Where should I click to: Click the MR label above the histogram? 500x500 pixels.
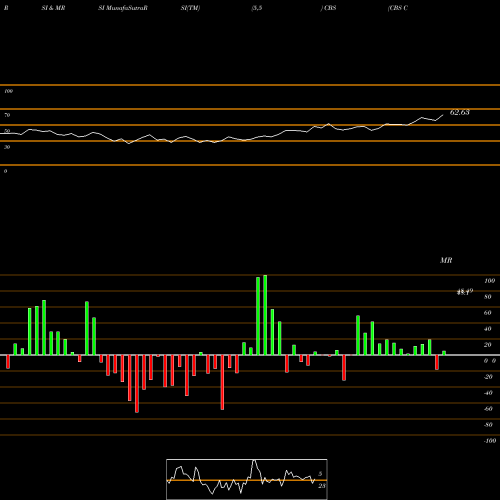(446, 260)
